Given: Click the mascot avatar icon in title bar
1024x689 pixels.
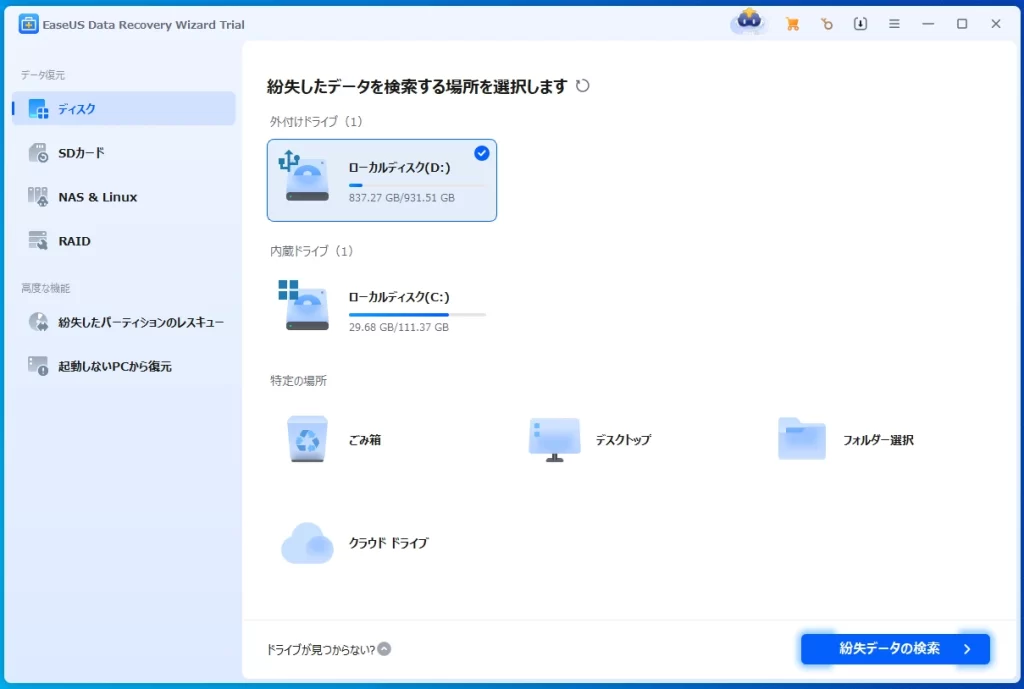Looking at the screenshot, I should 748,22.
